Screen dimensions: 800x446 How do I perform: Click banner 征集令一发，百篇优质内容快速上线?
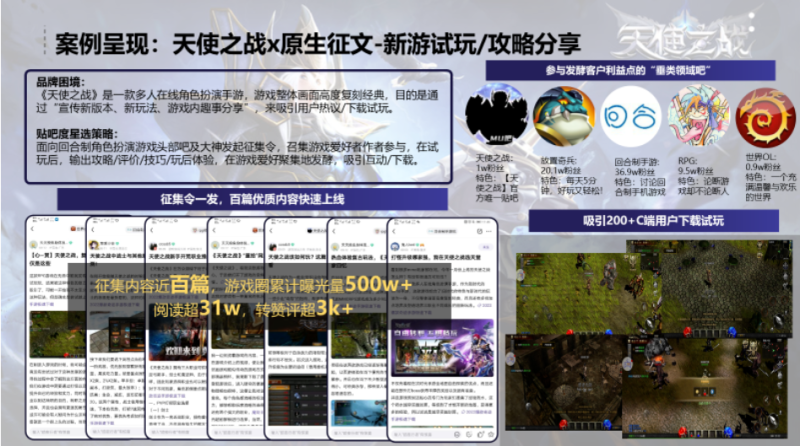[253, 199]
